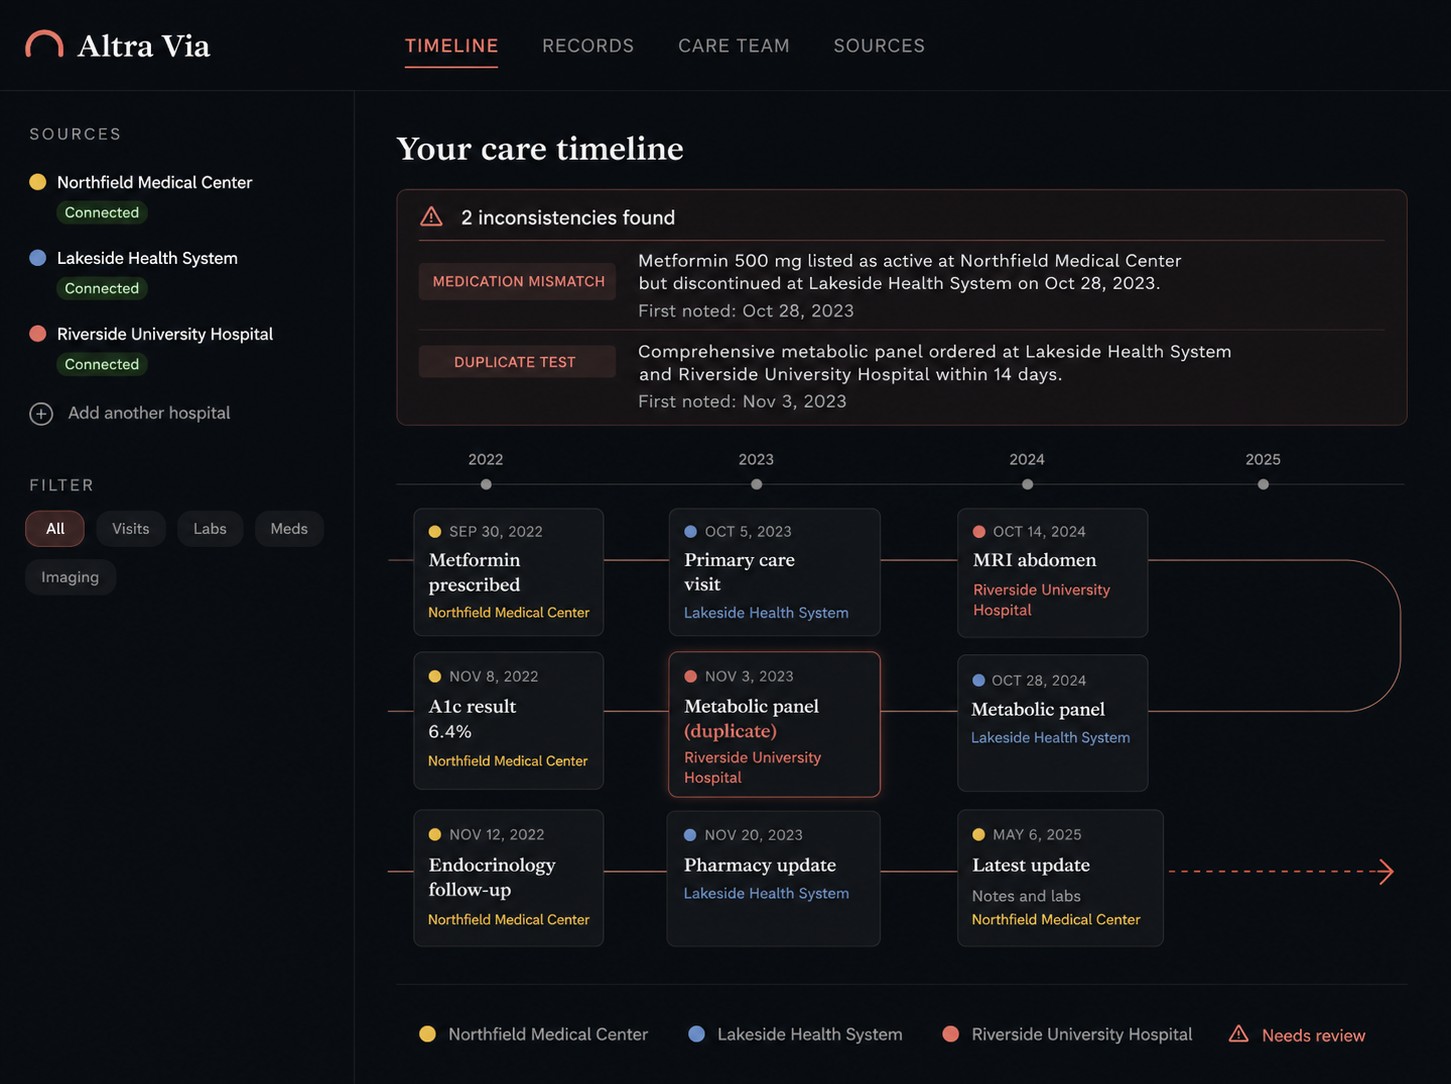The height and width of the screenshot is (1084, 1451).
Task: Open the Metformin prescribed card
Action: tap(509, 572)
